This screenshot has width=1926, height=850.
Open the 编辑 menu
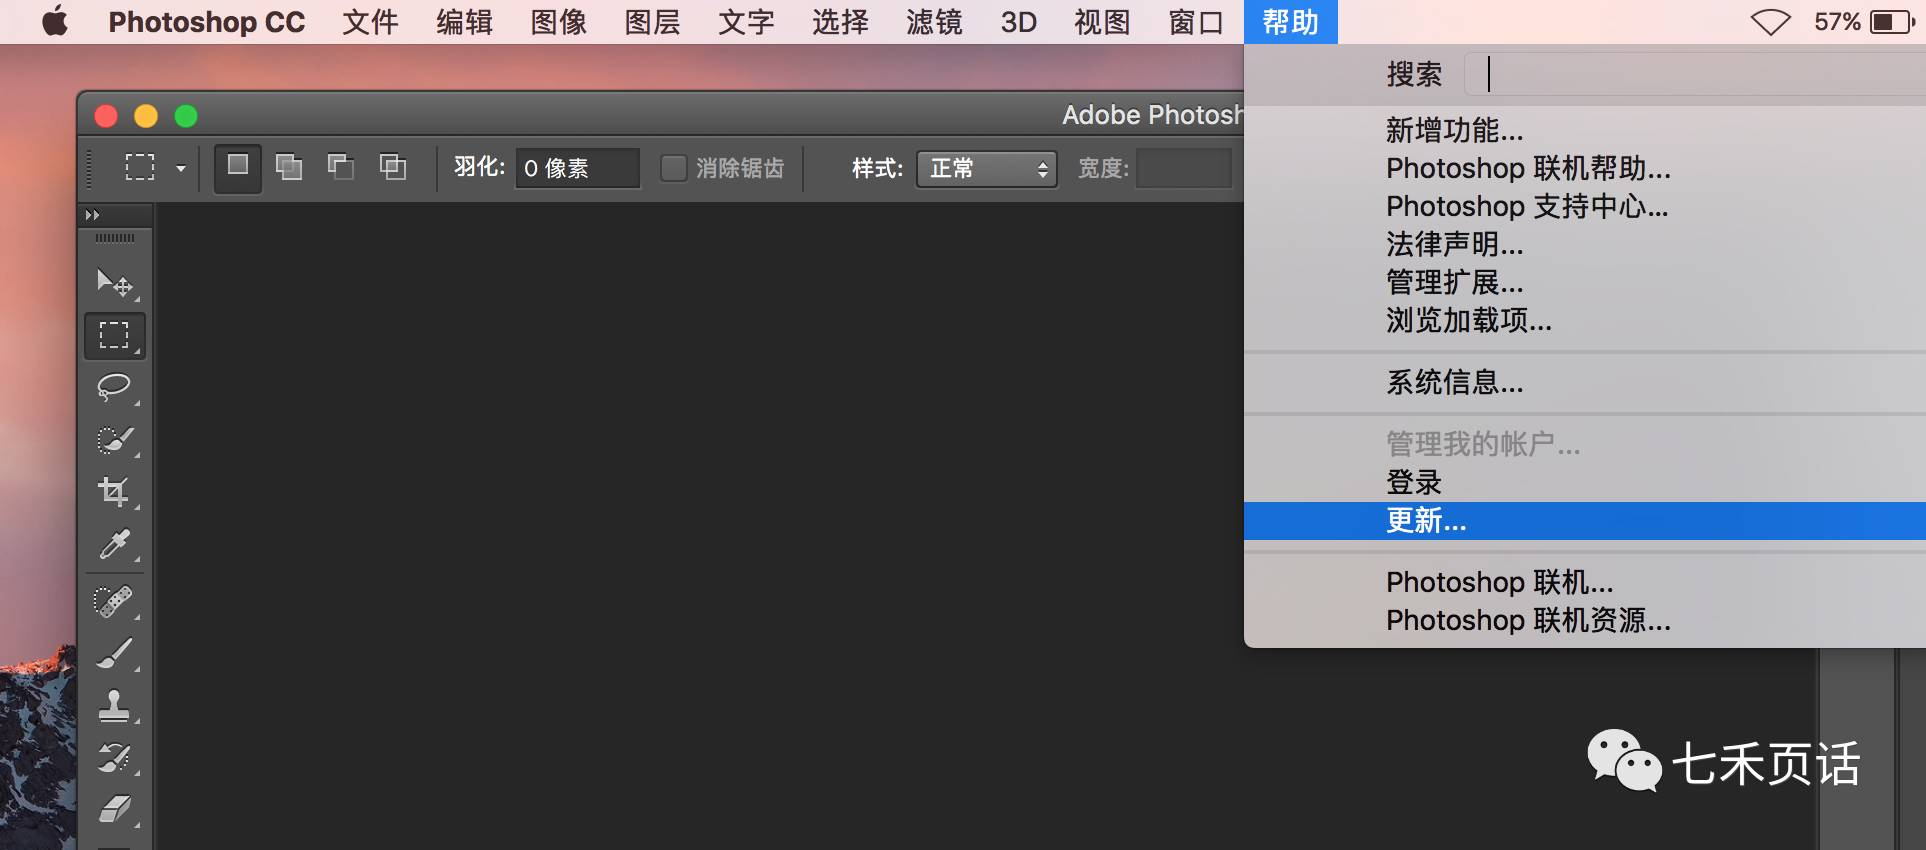464,22
